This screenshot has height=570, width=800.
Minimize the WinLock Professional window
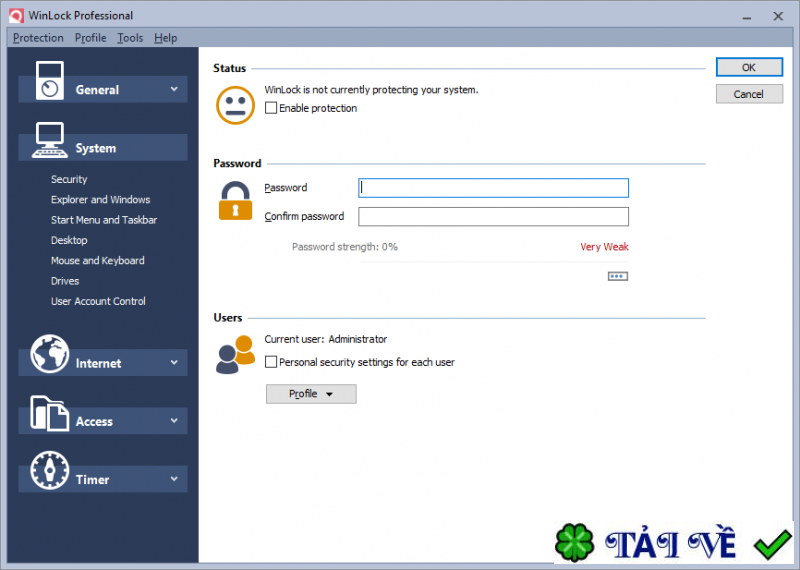tap(747, 16)
